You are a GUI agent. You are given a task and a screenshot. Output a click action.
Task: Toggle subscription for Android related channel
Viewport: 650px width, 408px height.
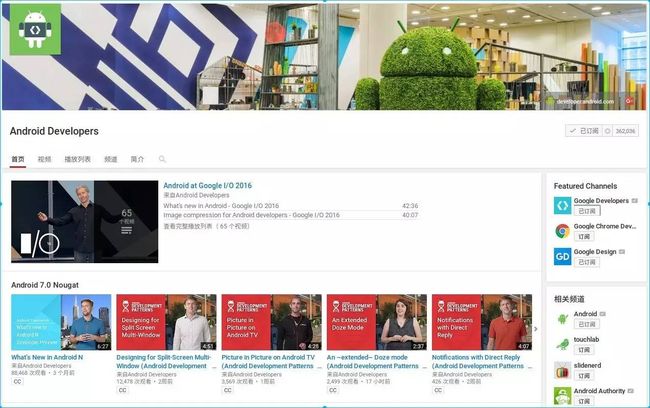587,324
